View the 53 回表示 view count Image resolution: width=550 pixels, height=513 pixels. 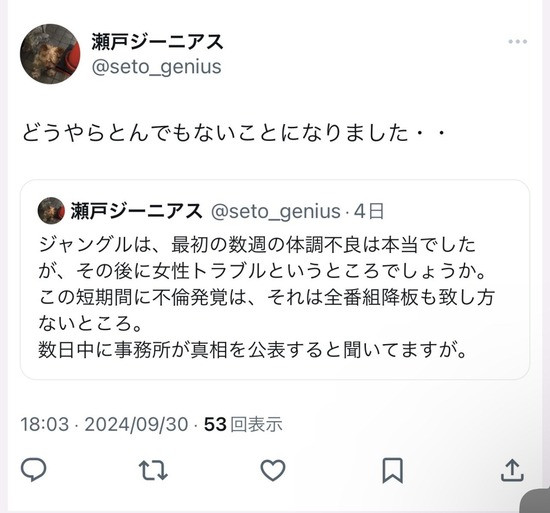point(243,424)
